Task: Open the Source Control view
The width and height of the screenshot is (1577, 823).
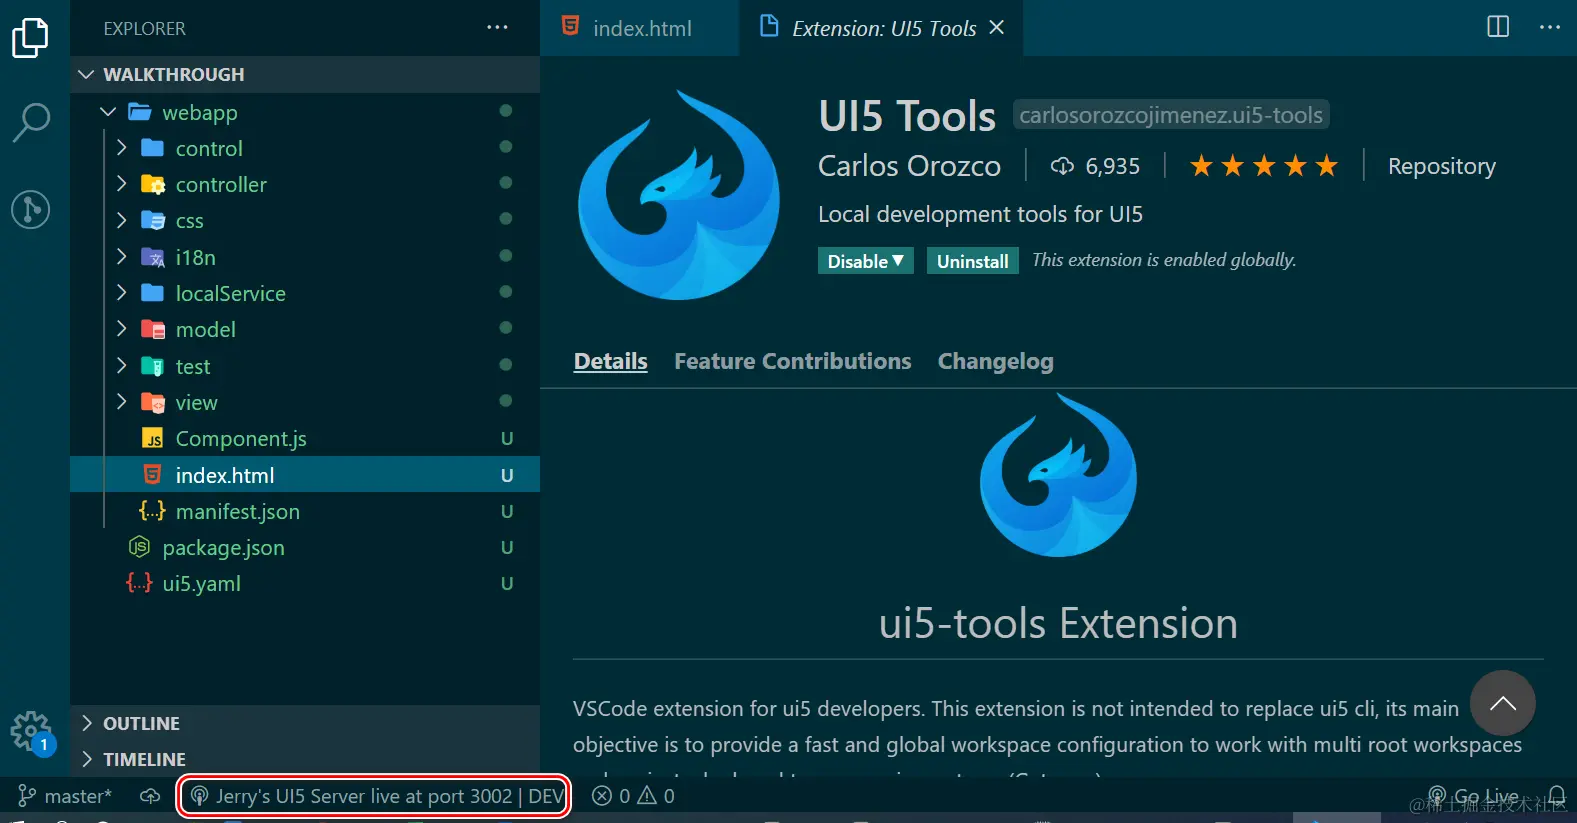Action: click(x=30, y=209)
